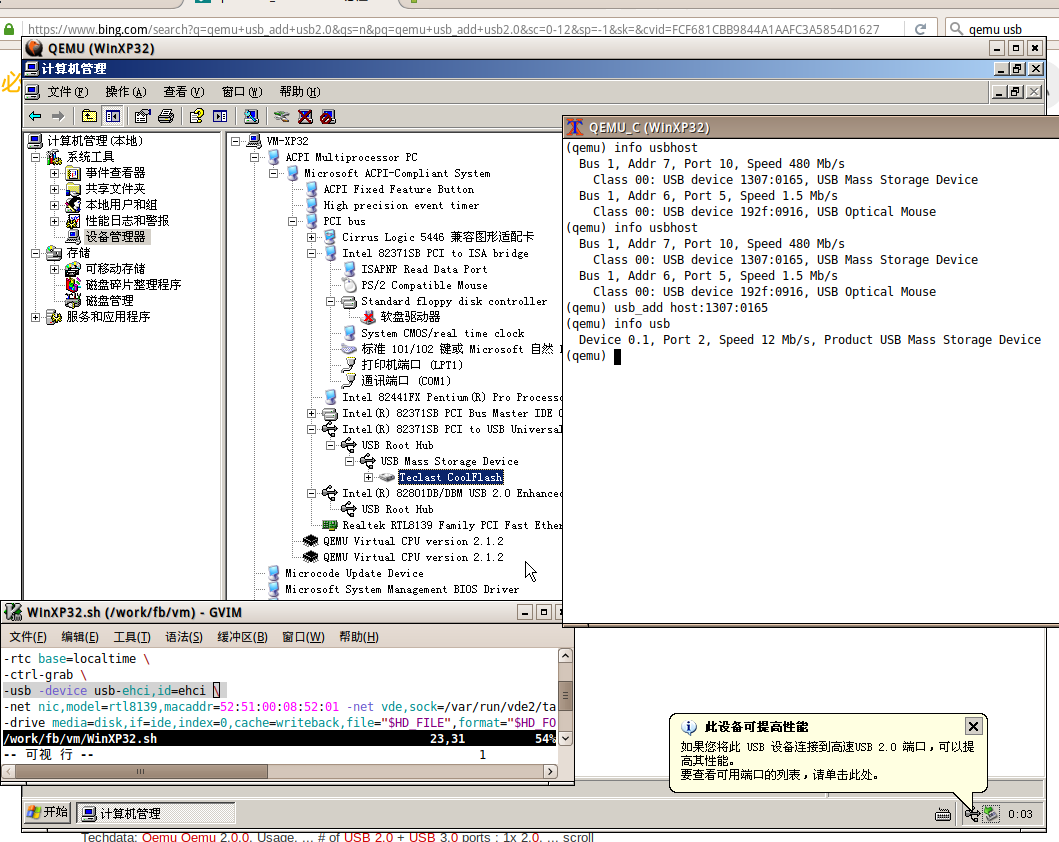Open the 语法(S) menu in GVIM
Image resolution: width=1059 pixels, height=842 pixels.
[184, 637]
